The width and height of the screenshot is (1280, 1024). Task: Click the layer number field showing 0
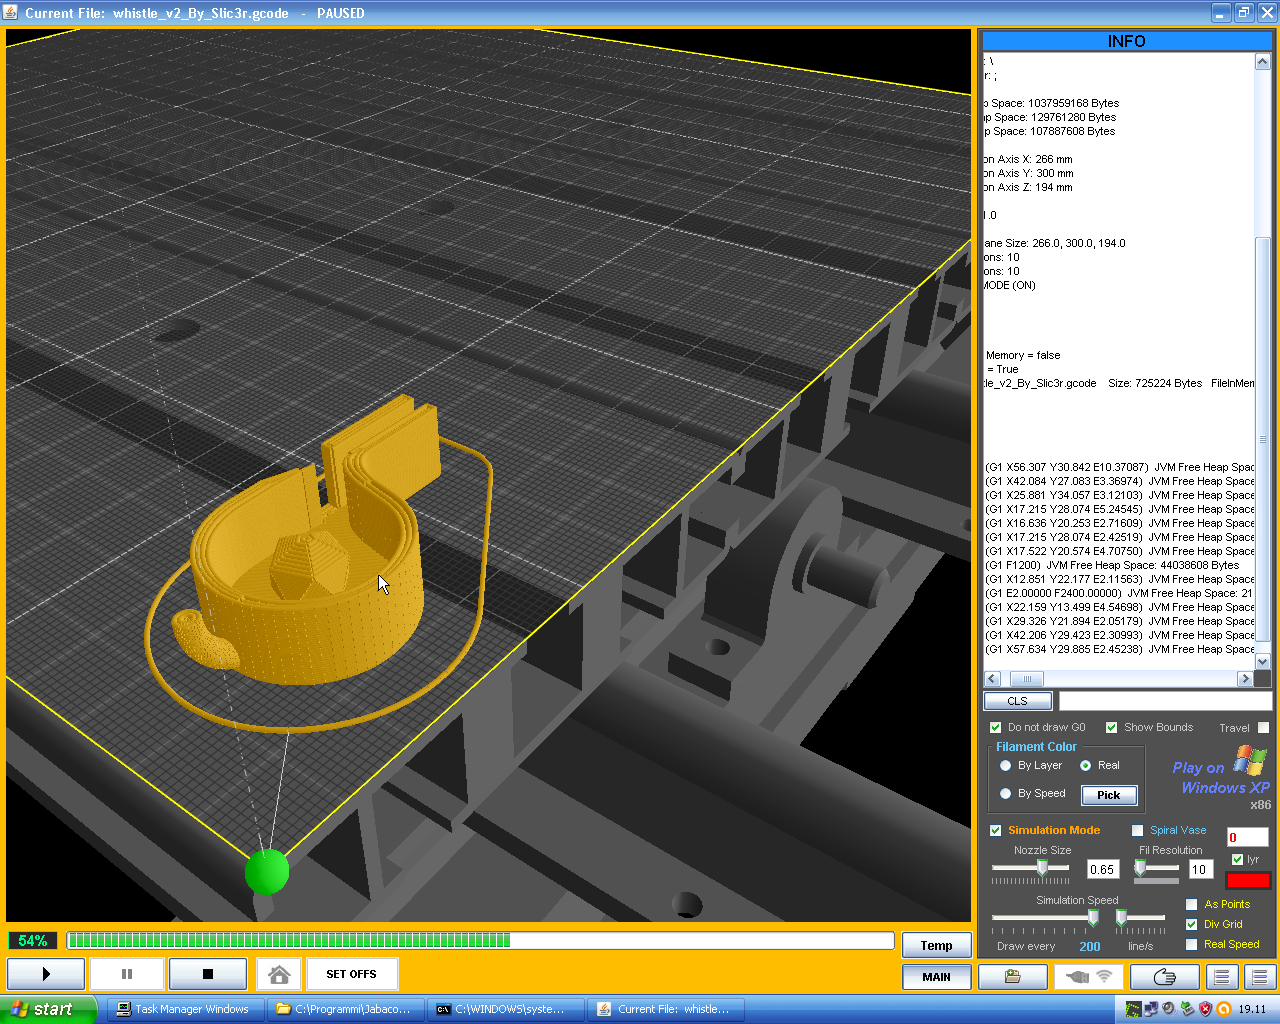pyautogui.click(x=1247, y=838)
